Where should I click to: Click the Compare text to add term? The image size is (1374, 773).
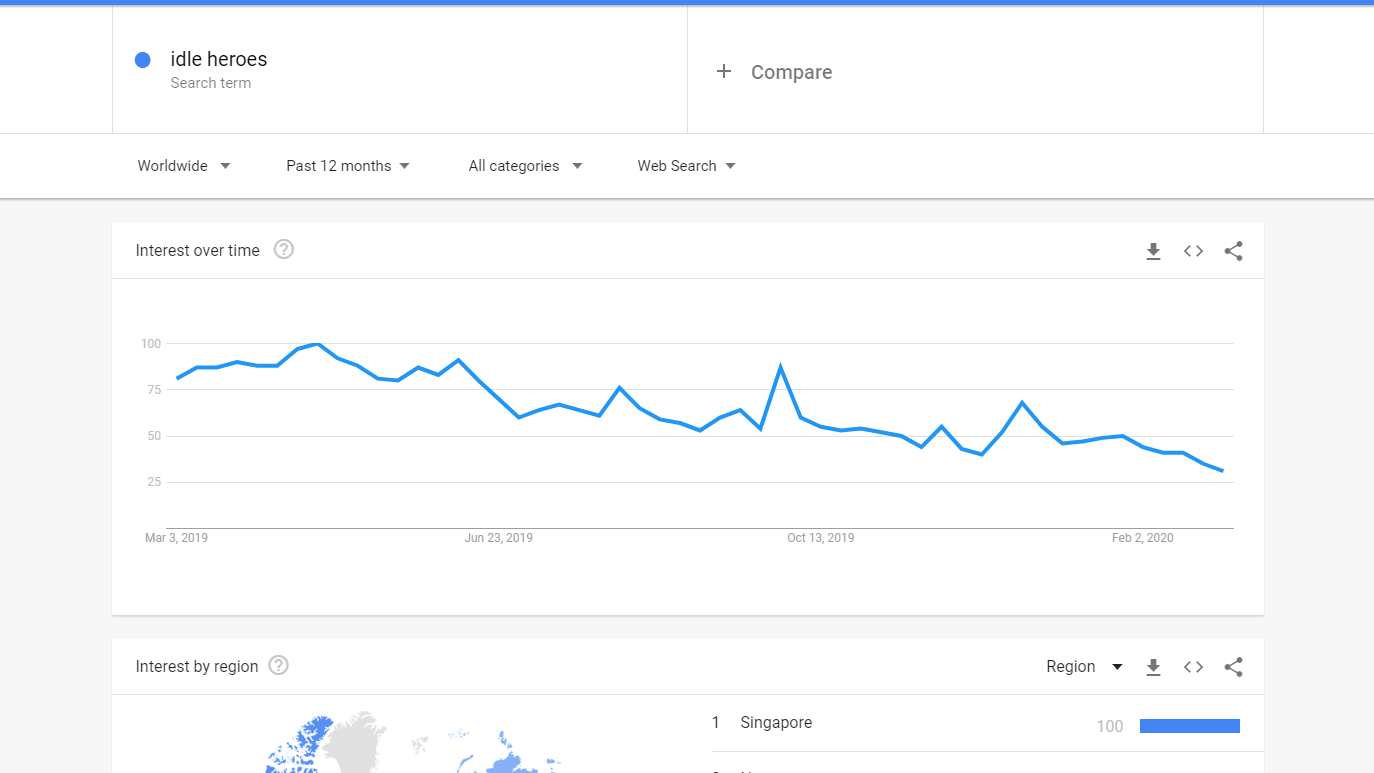[x=791, y=72]
